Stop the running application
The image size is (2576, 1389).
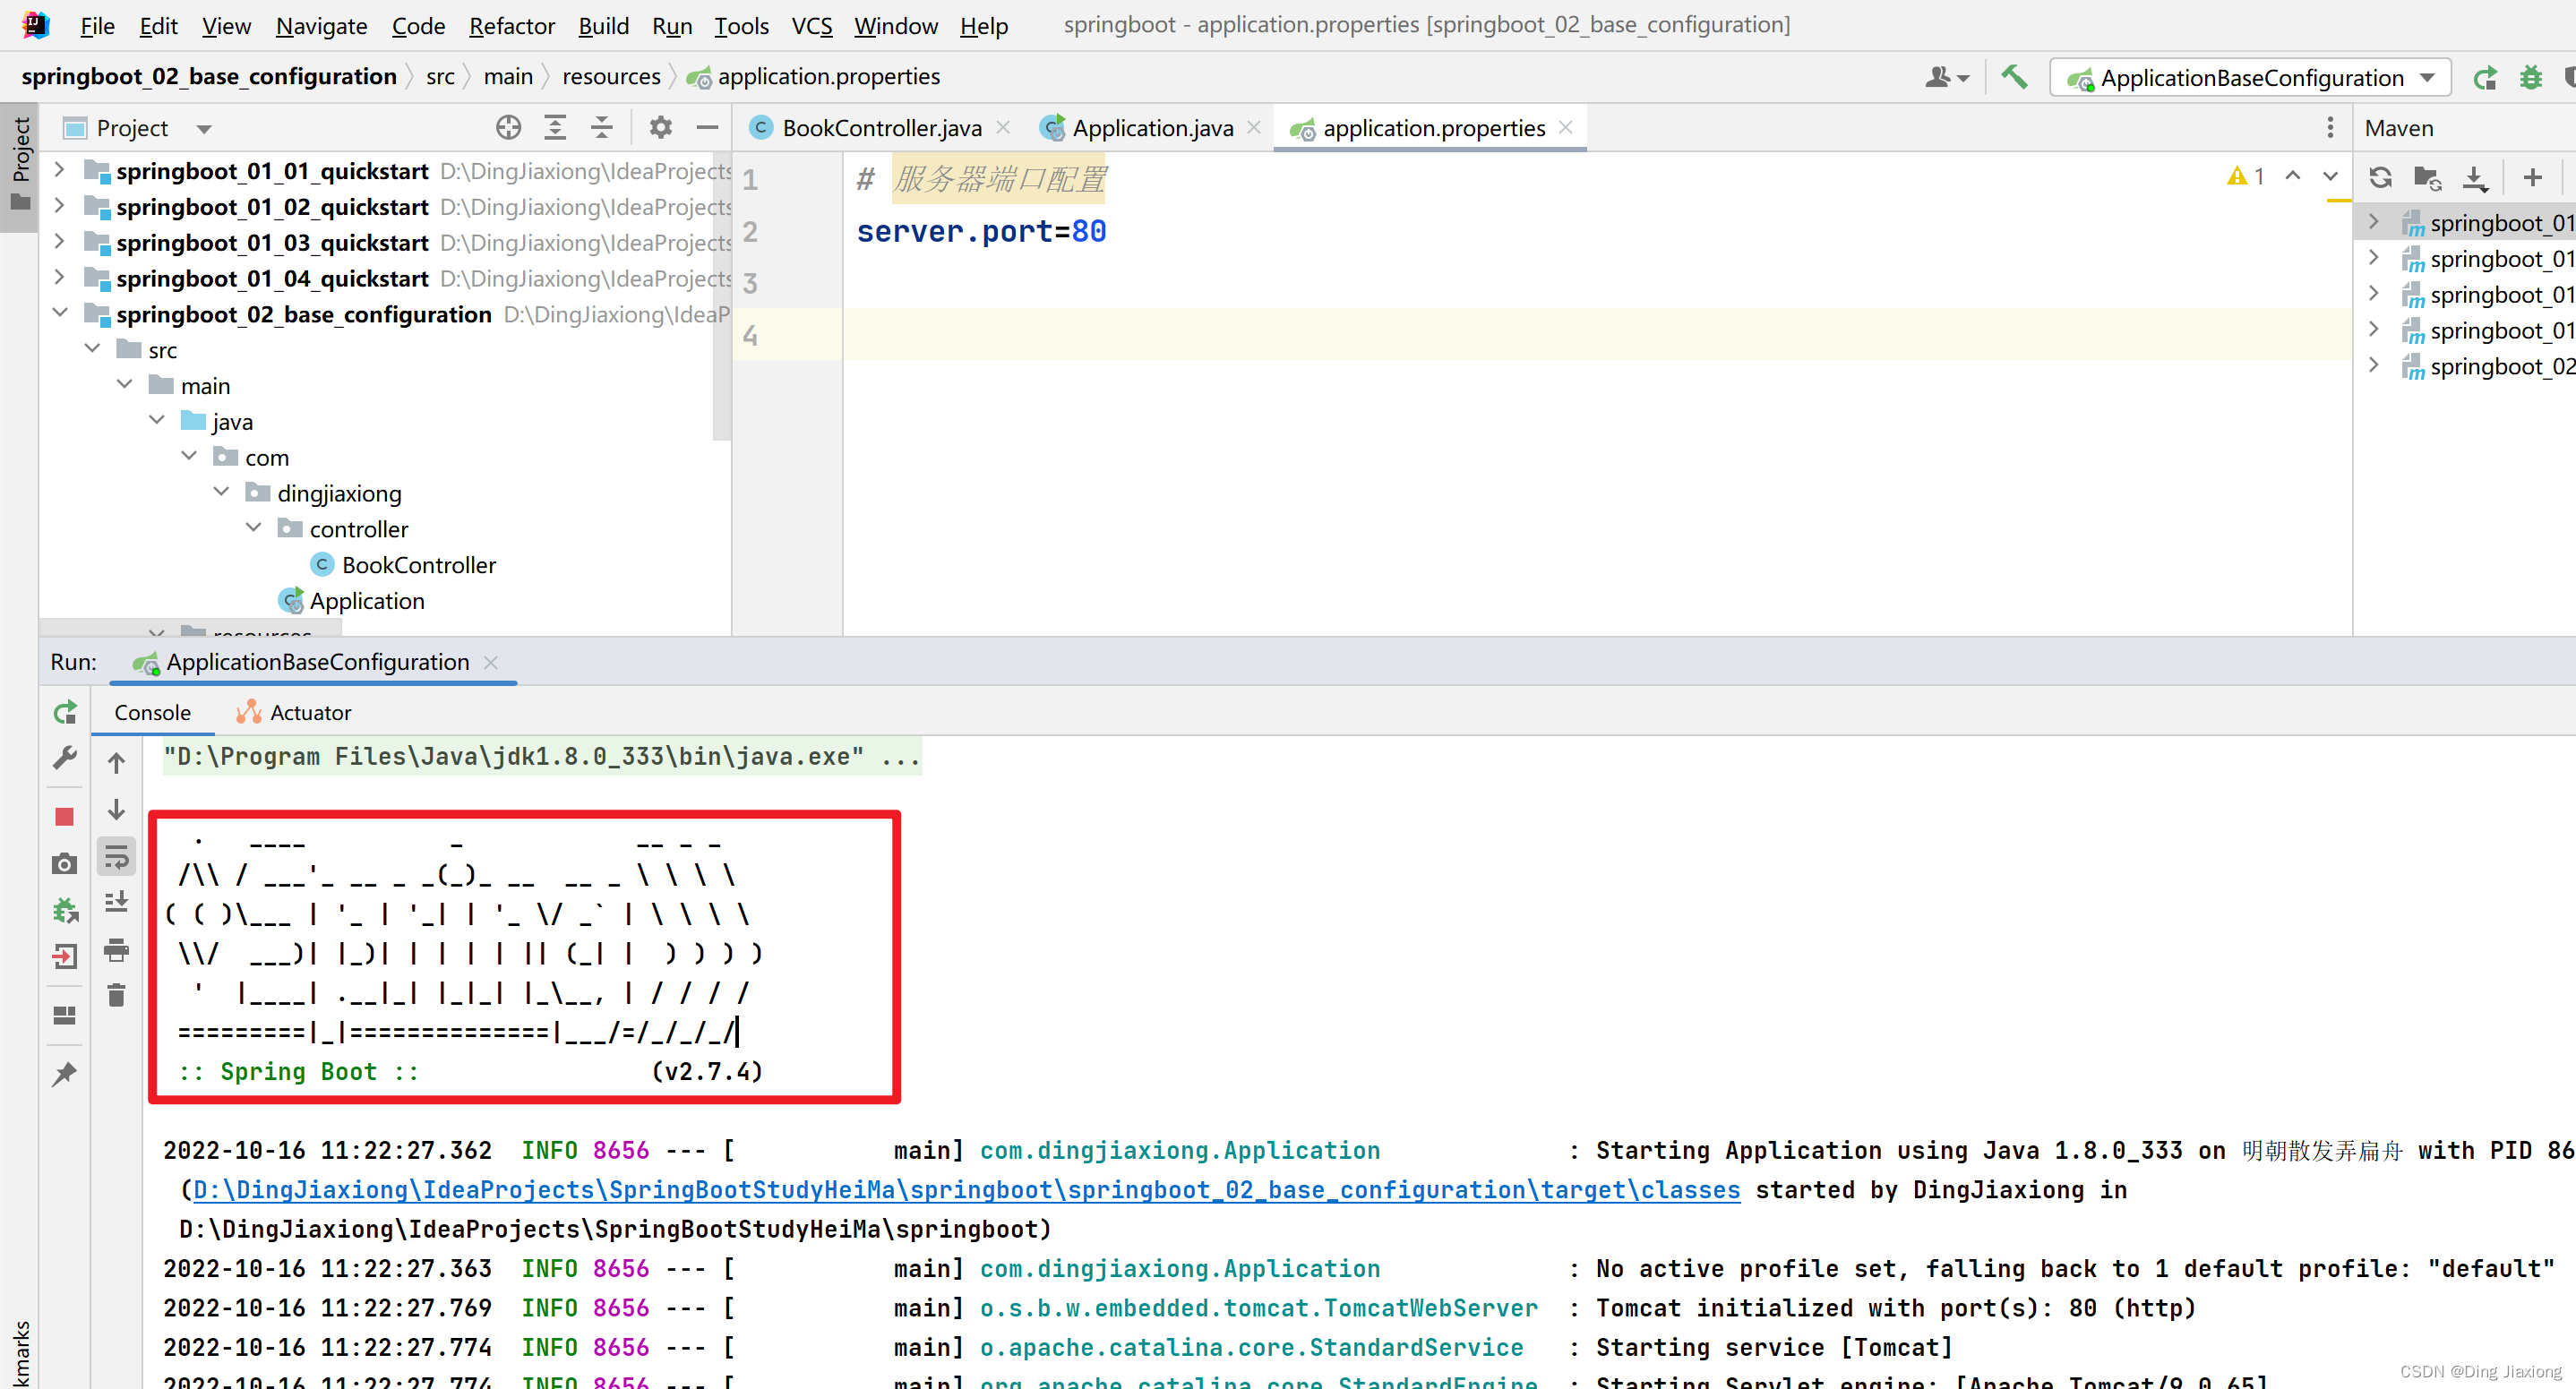pos(65,817)
